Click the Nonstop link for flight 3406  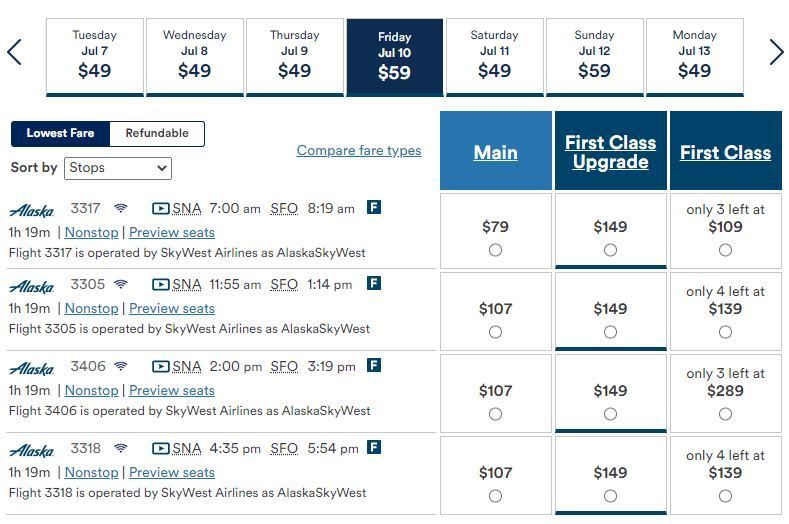91,391
